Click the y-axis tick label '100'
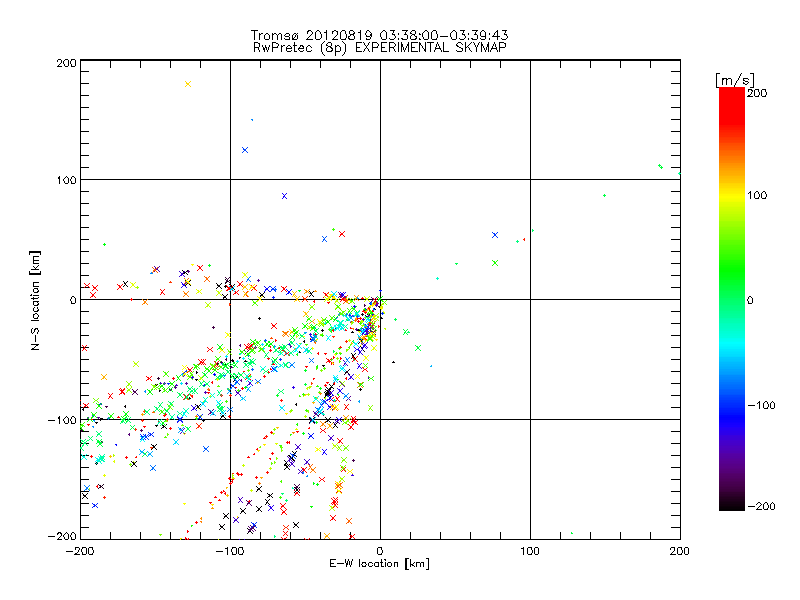The image size is (800, 600). point(66,180)
